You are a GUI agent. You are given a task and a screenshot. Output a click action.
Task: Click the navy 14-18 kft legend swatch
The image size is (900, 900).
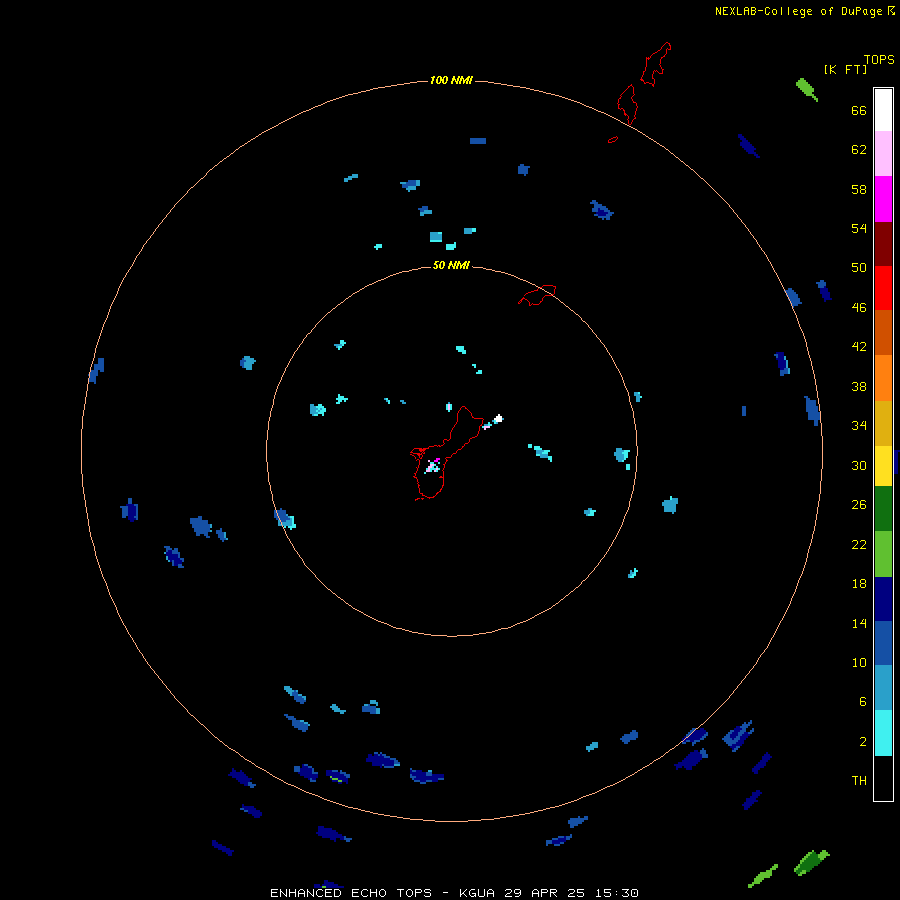pos(883,599)
